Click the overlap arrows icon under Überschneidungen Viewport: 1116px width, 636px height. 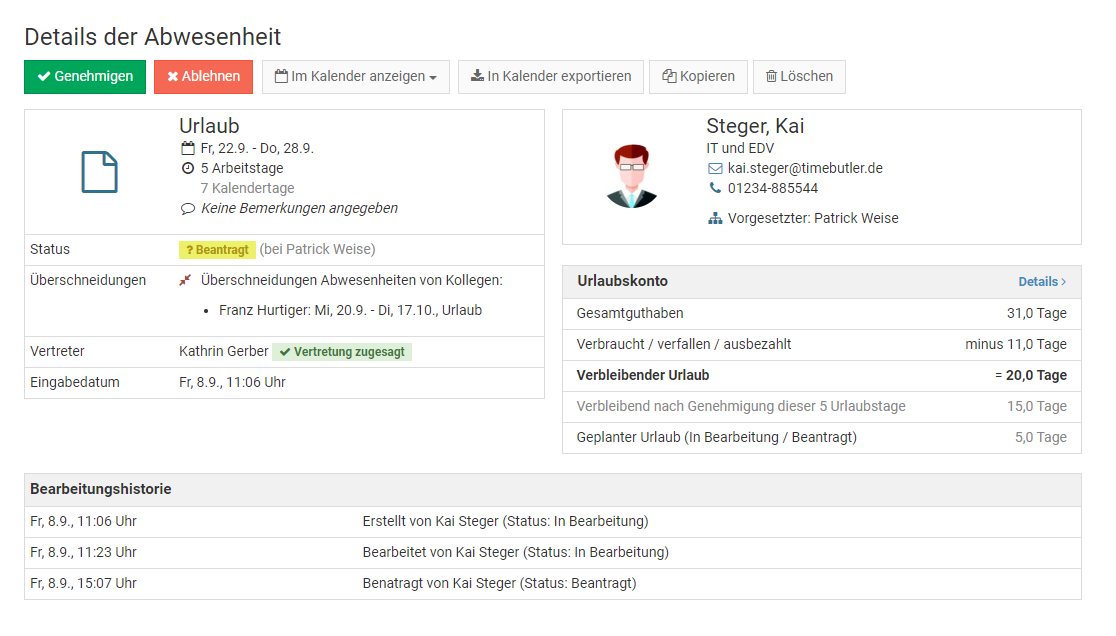click(185, 280)
